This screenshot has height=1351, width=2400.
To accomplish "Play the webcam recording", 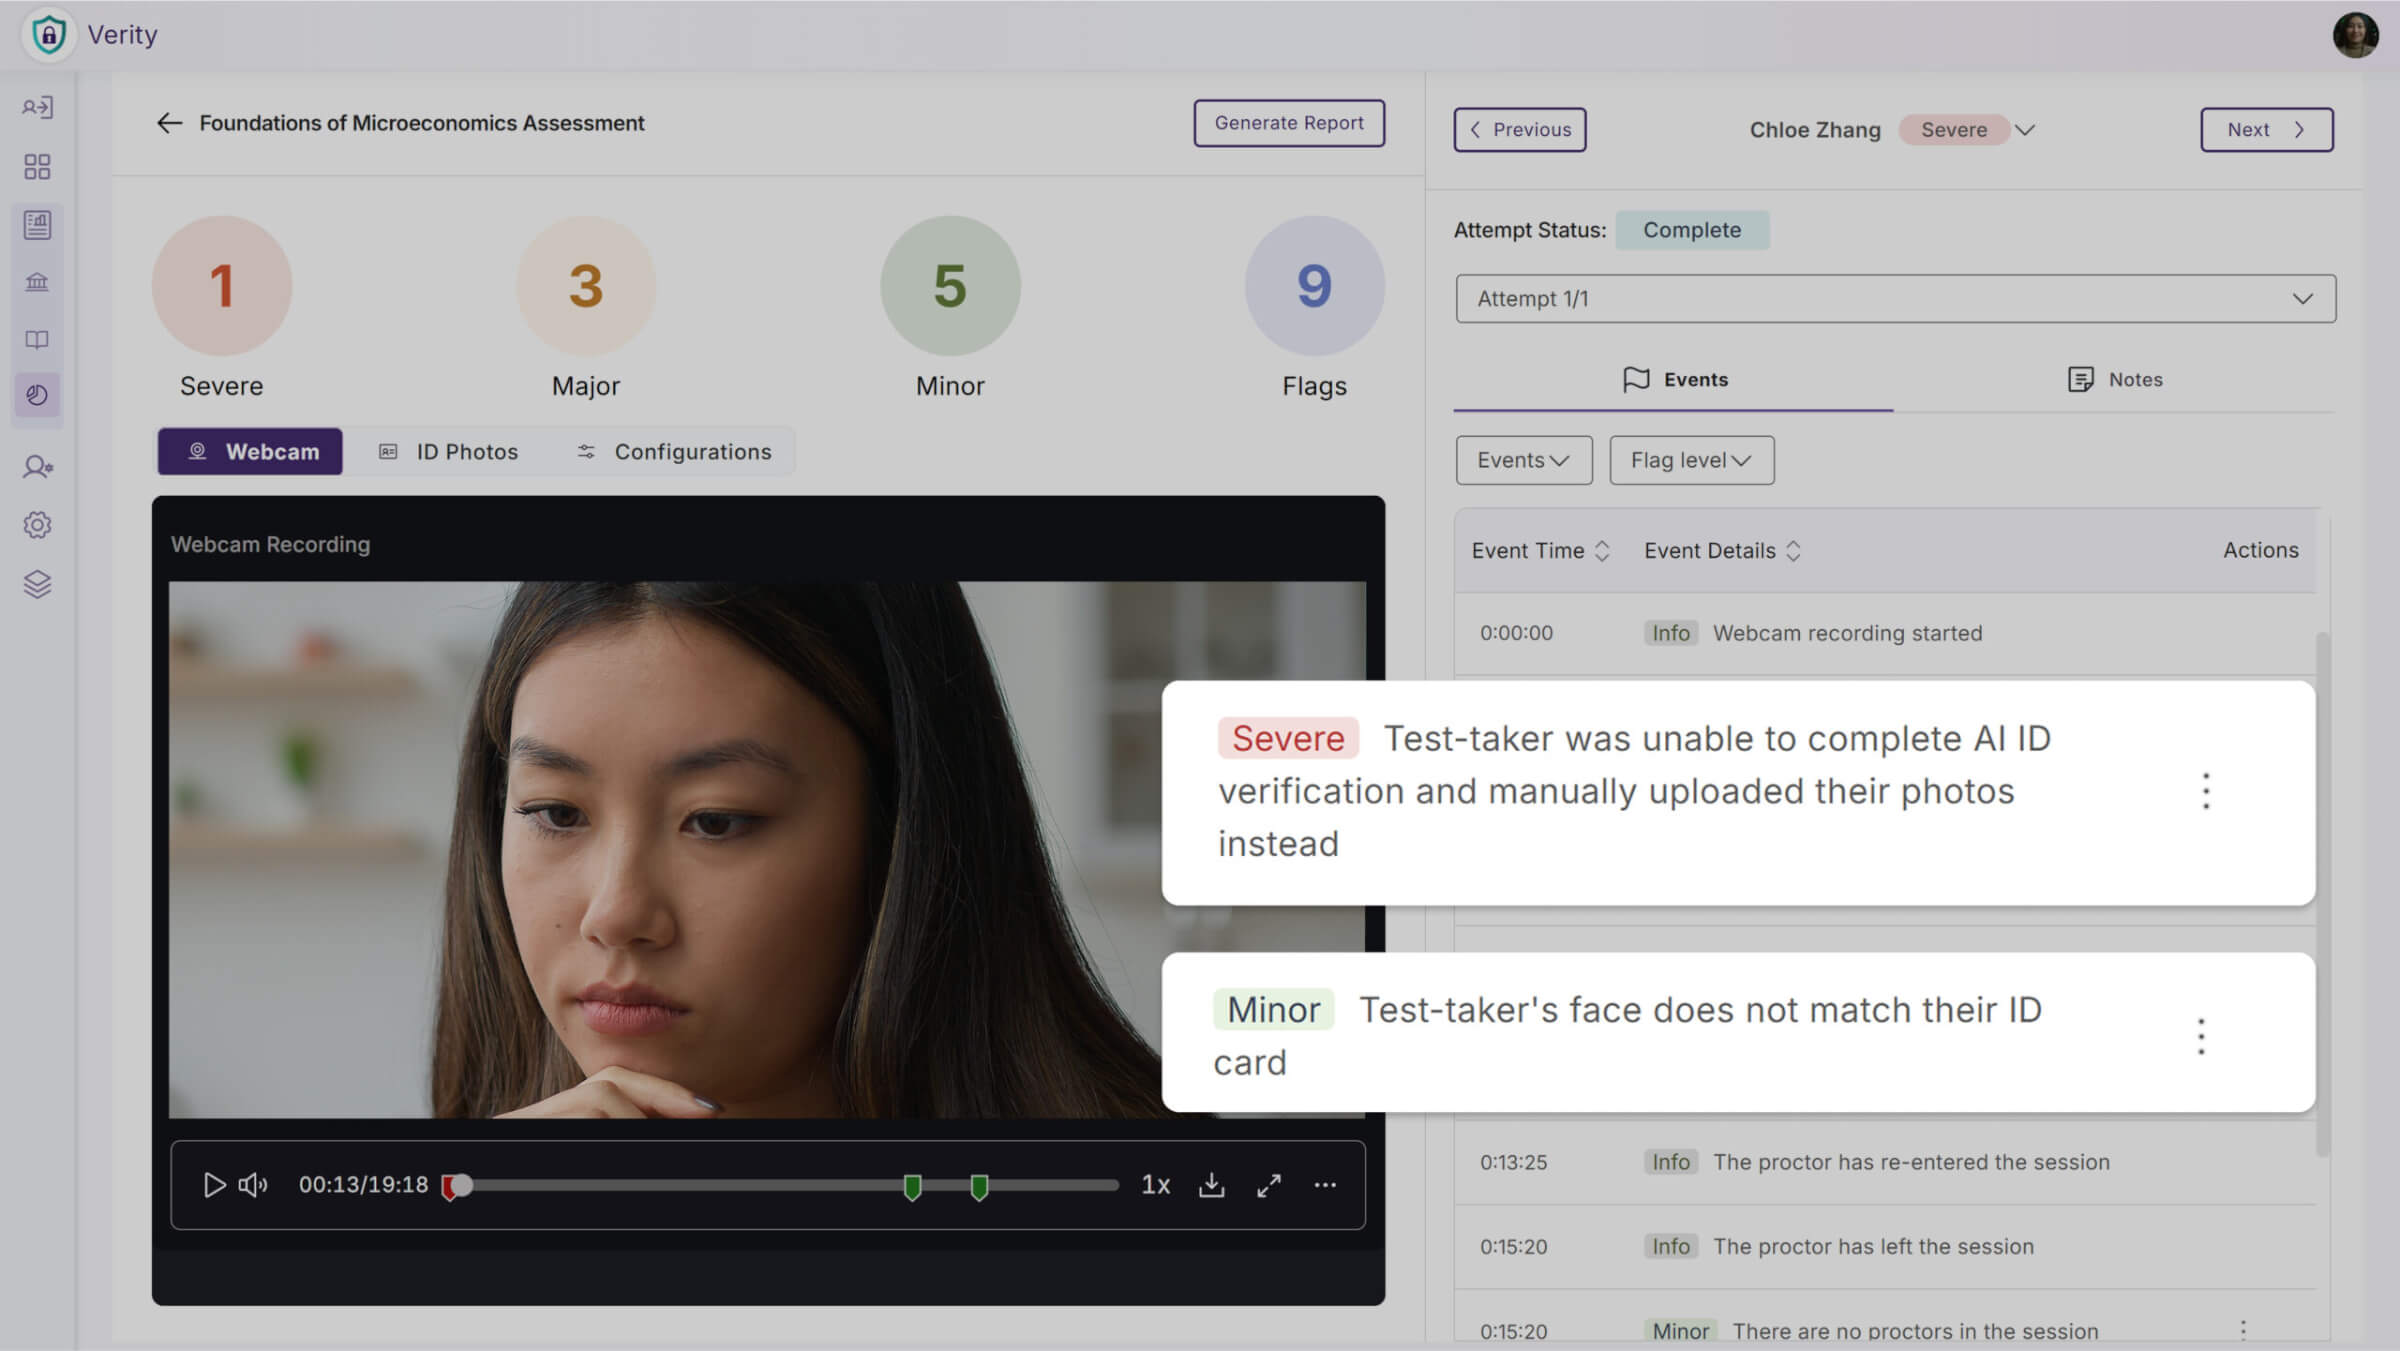I will [x=213, y=1185].
